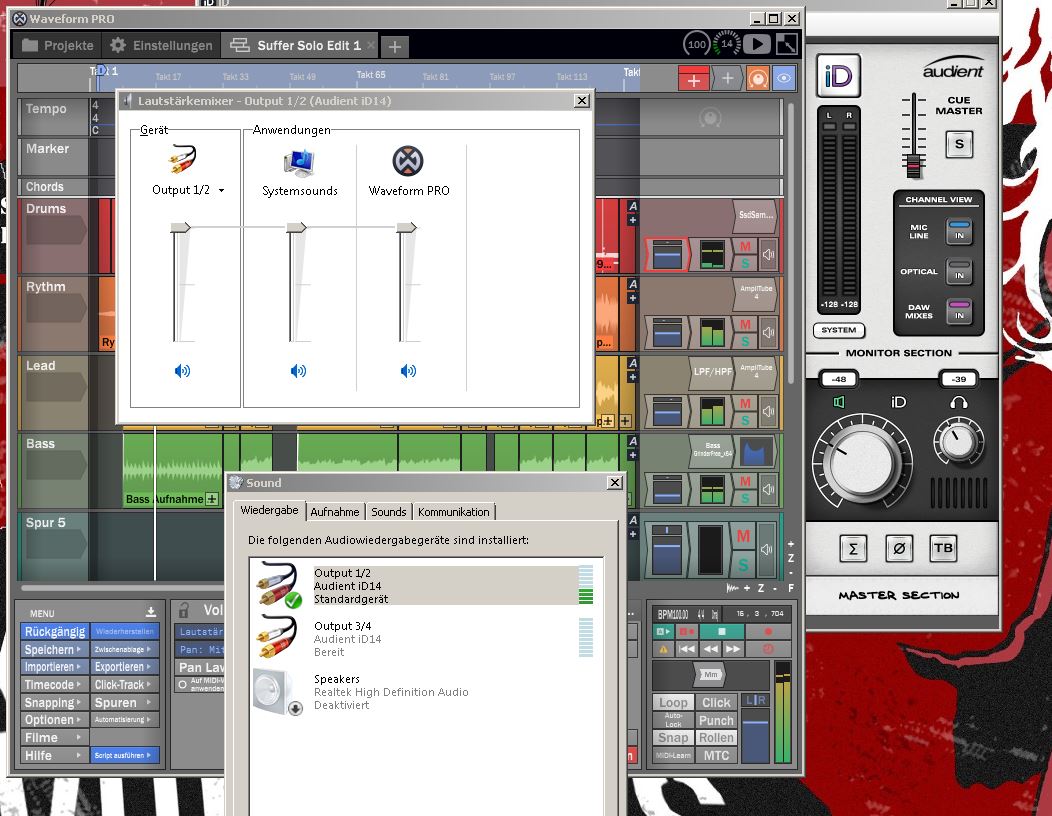Click the record button in transport
This screenshot has width=1052, height=816.
(768, 631)
